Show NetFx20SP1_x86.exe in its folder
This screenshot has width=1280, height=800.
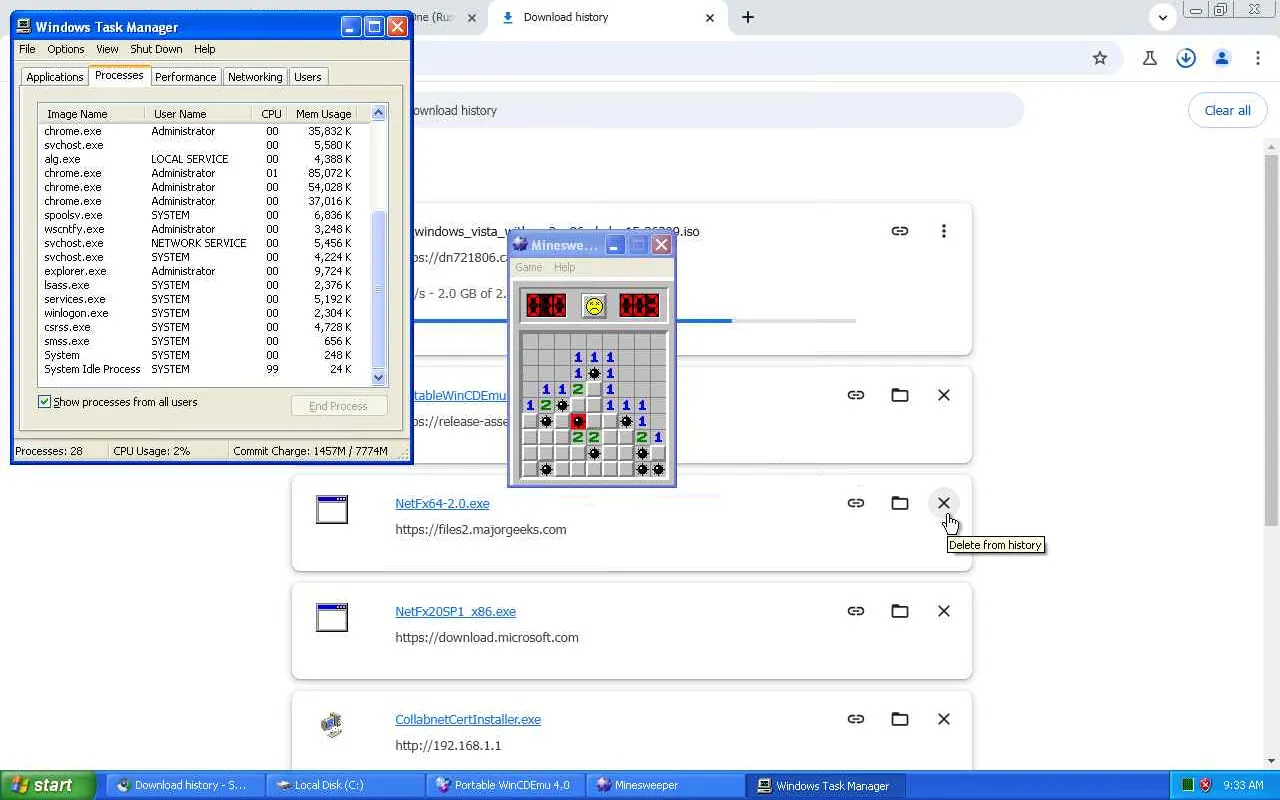pos(900,611)
